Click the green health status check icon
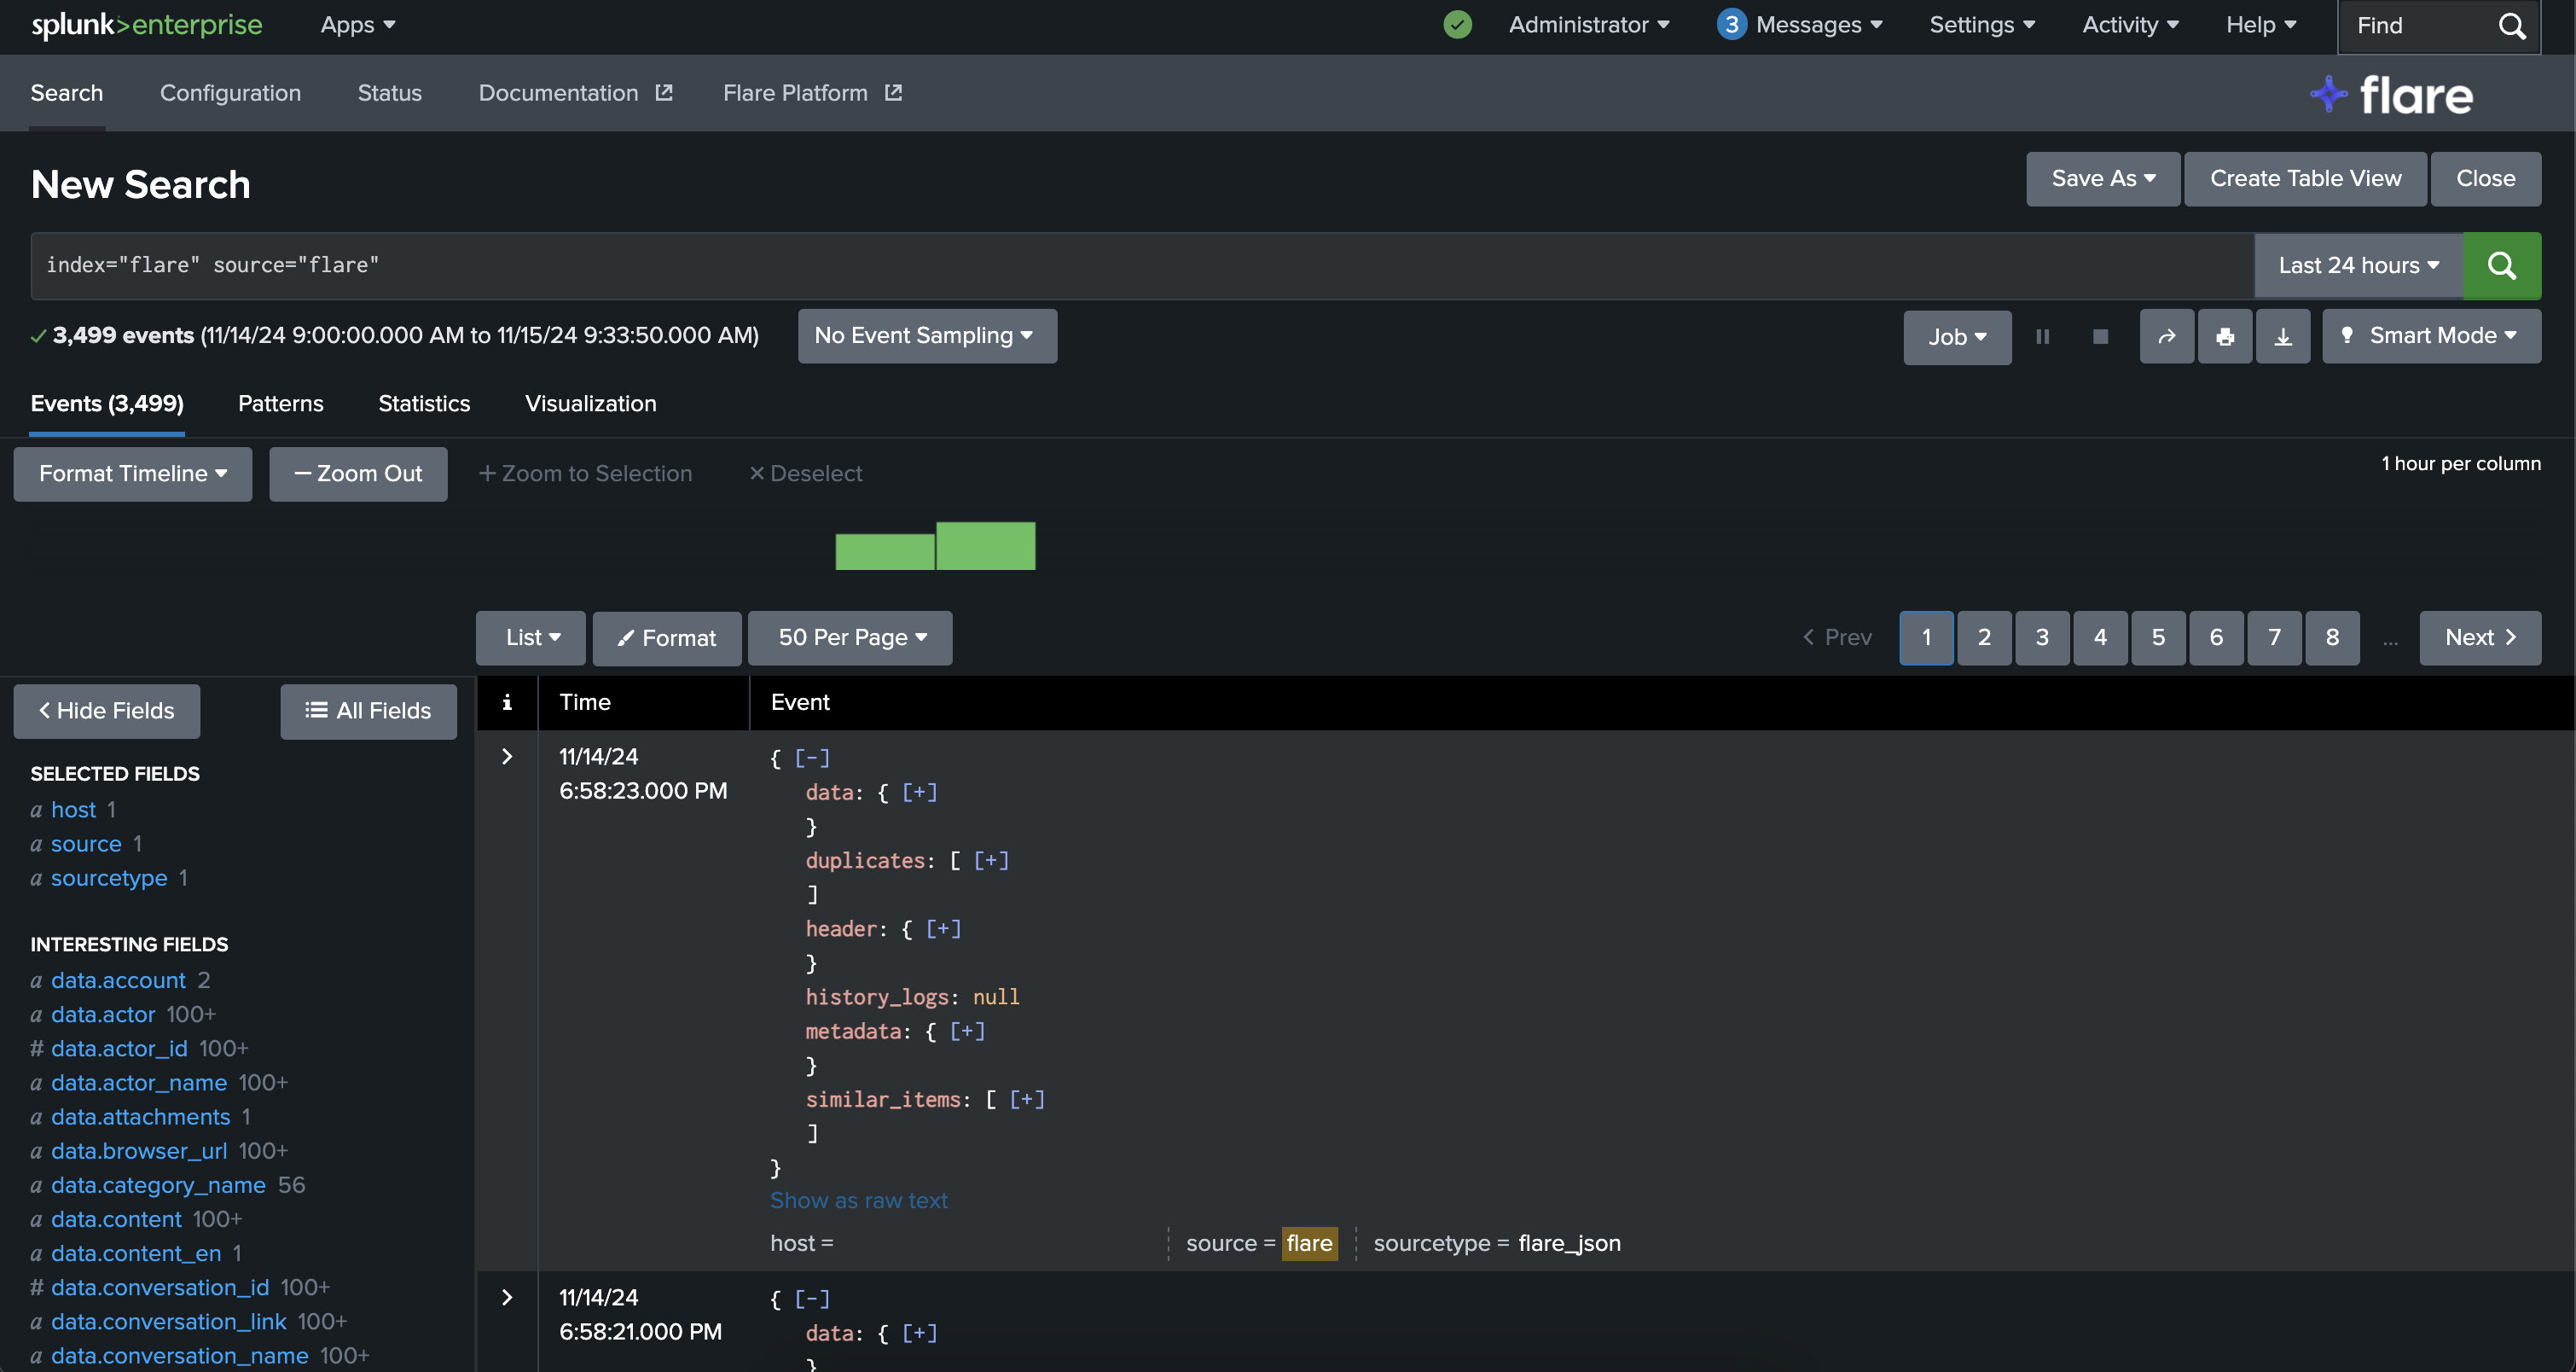Image resolution: width=2576 pixels, height=1372 pixels. point(1457,25)
